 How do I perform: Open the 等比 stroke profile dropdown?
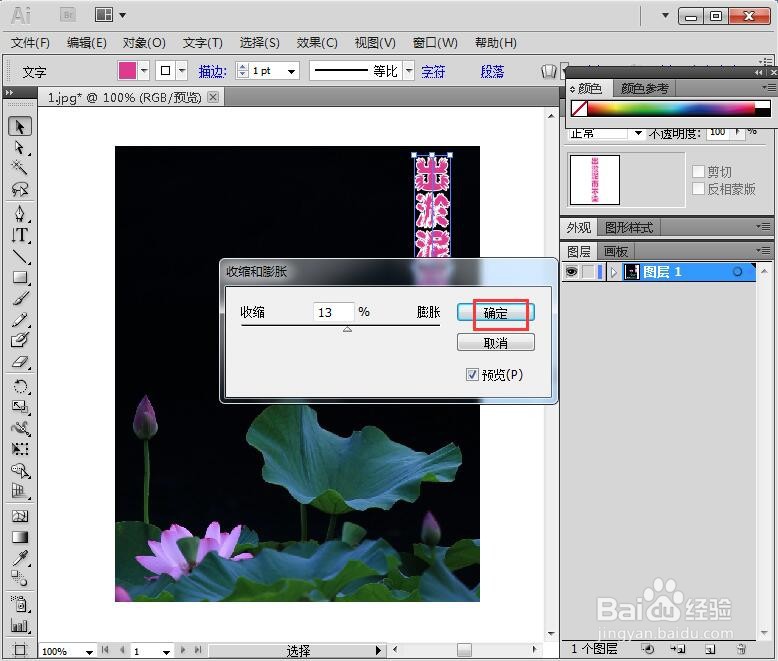click(408, 71)
